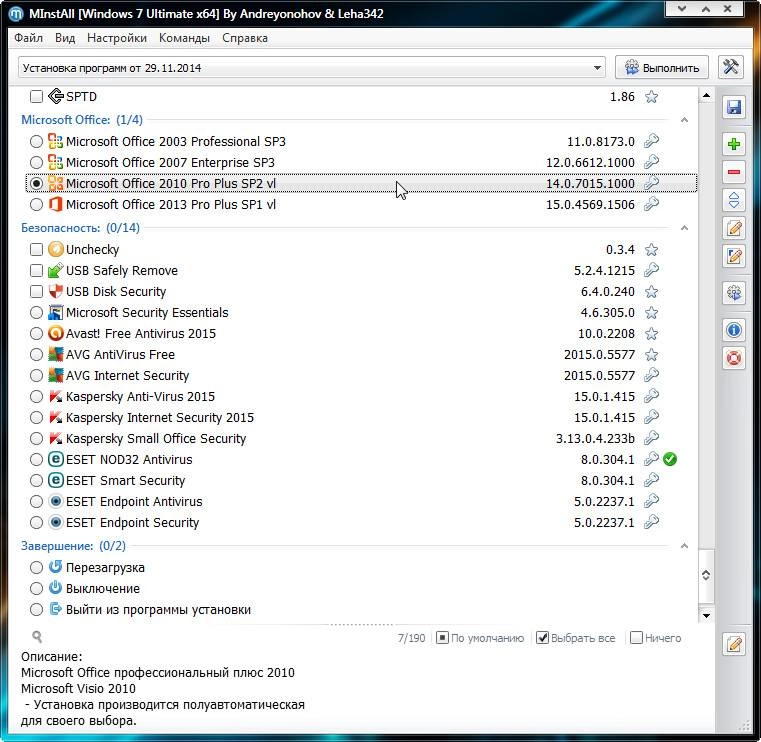Click the AVG Internet Security row

(361, 375)
